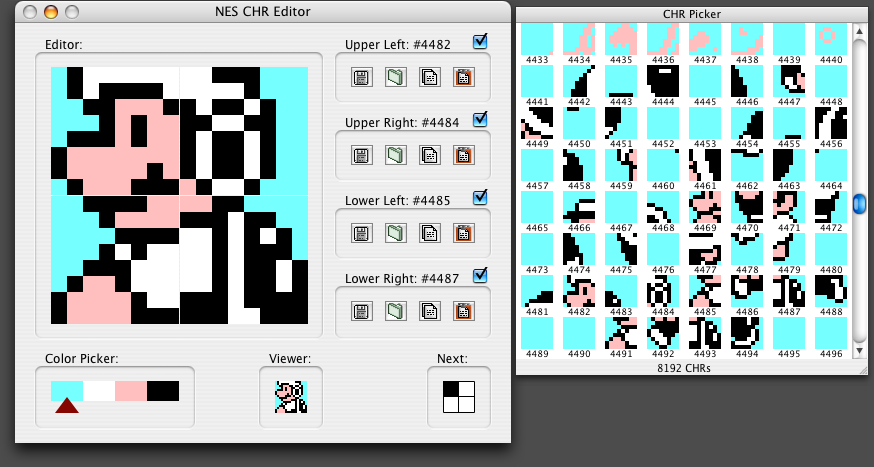Viewport: 874px width, 467px height.
Task: Open a file into Lower Right tile
Action: (x=396, y=312)
